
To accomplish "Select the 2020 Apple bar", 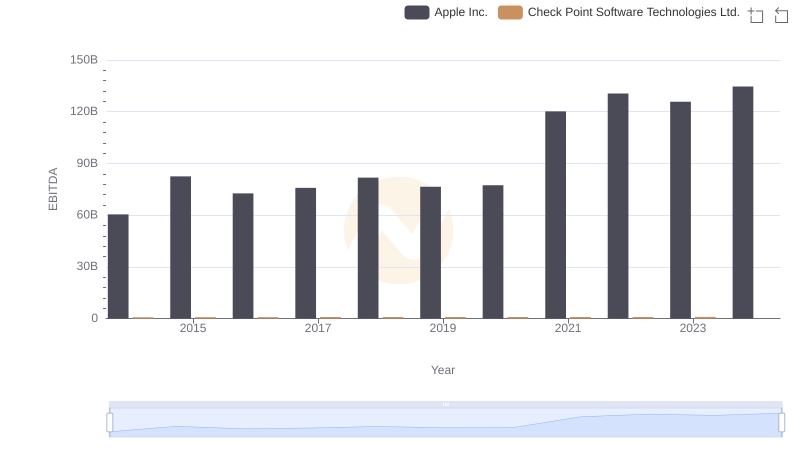I will [493, 252].
